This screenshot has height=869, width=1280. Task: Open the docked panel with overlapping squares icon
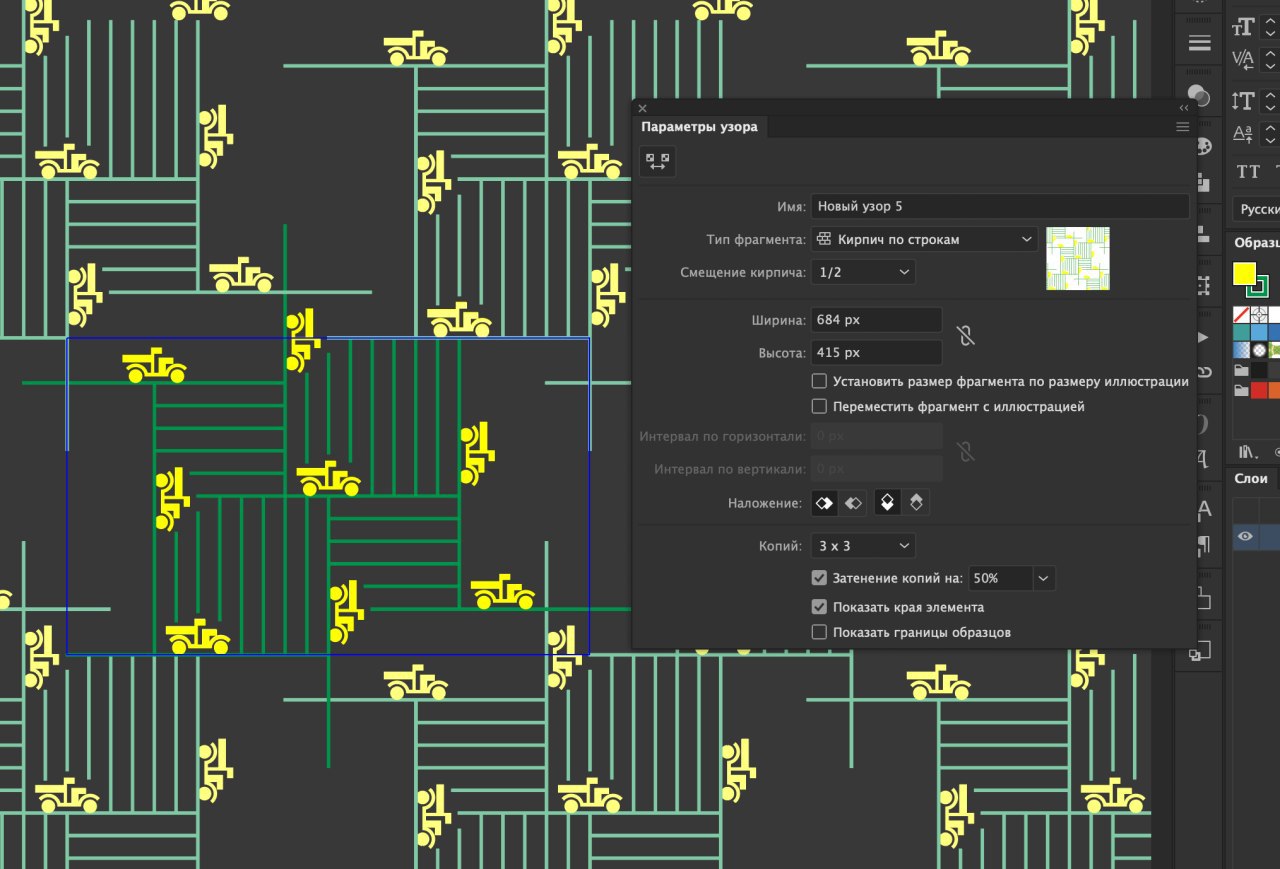click(1200, 652)
